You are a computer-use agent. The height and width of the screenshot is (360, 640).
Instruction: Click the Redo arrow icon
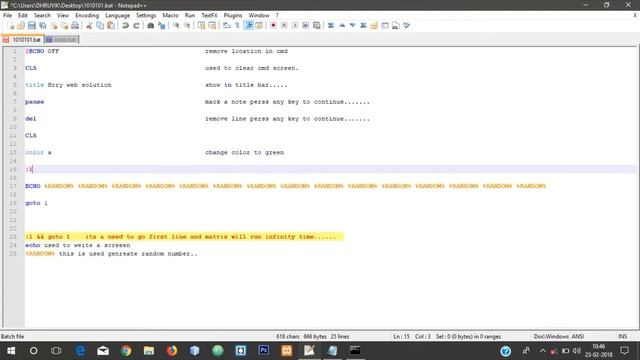(136, 26)
